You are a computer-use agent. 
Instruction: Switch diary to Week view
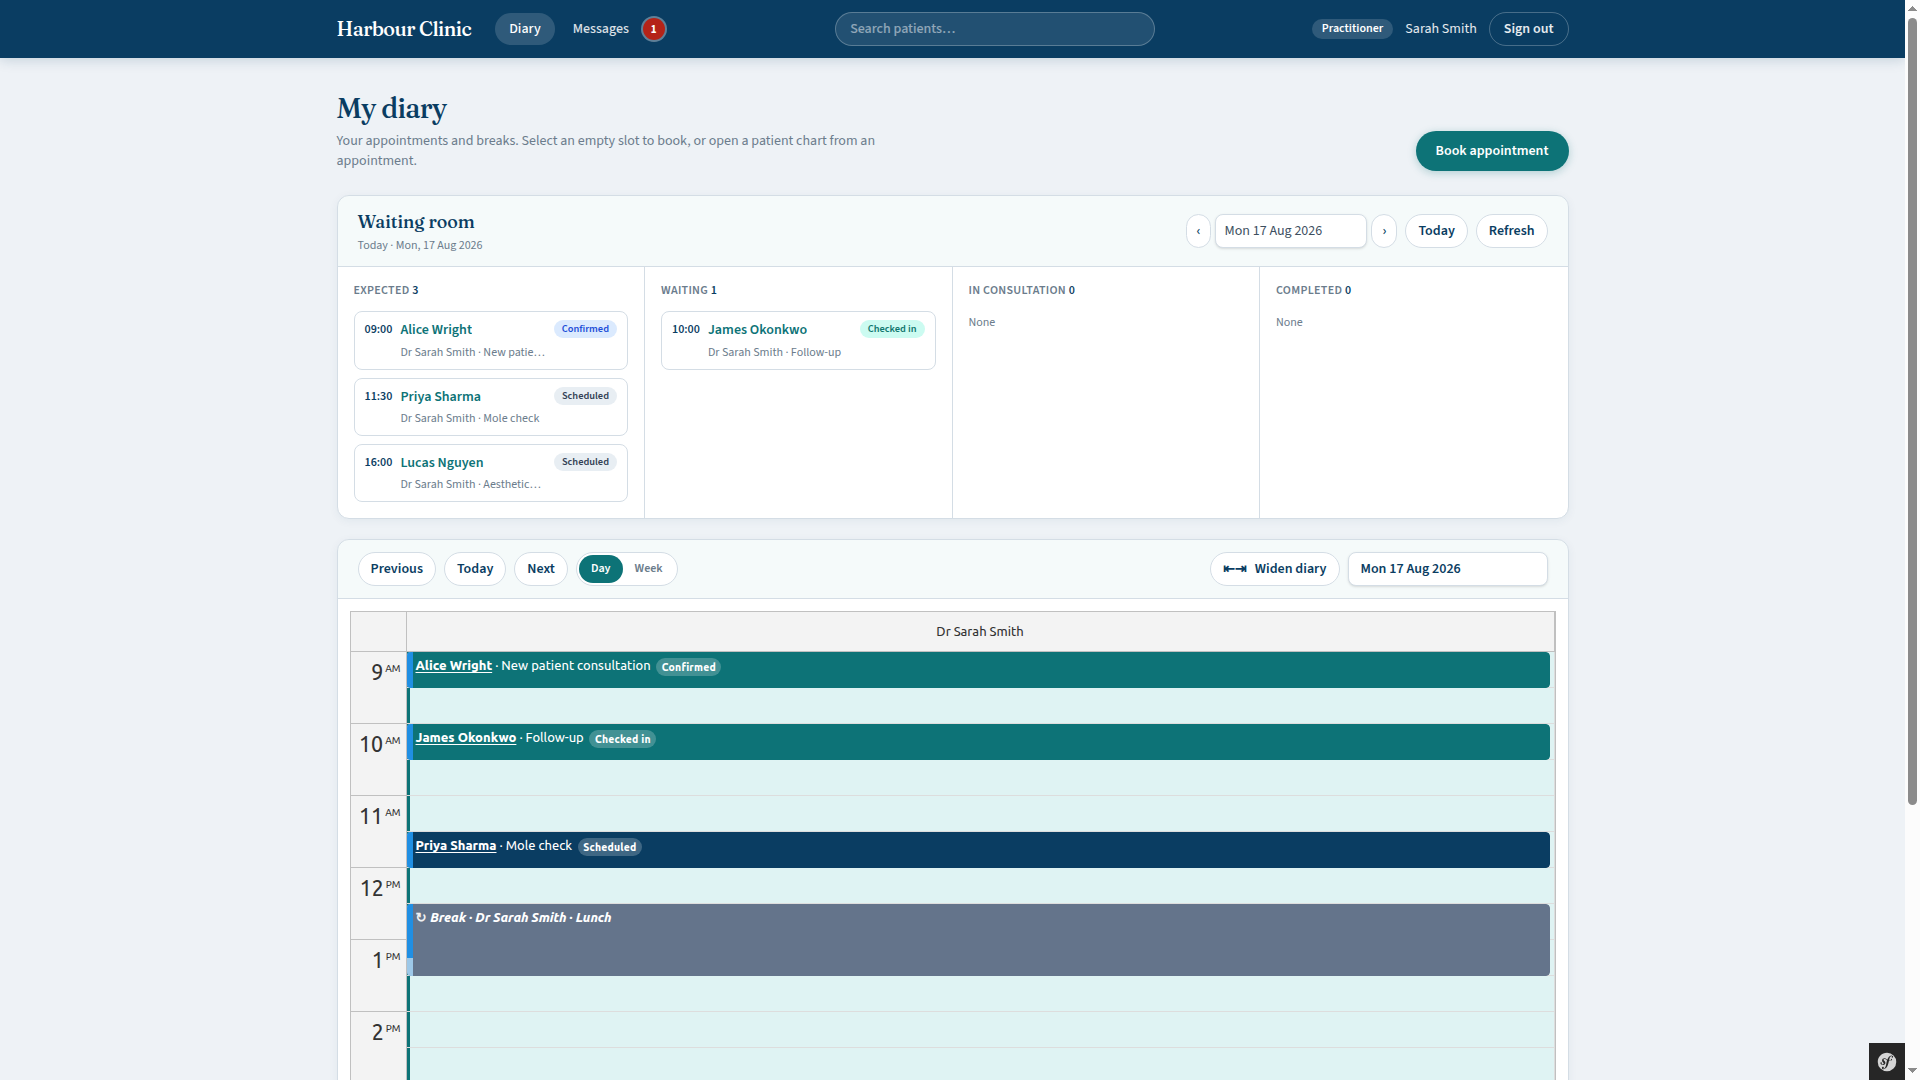(x=648, y=569)
